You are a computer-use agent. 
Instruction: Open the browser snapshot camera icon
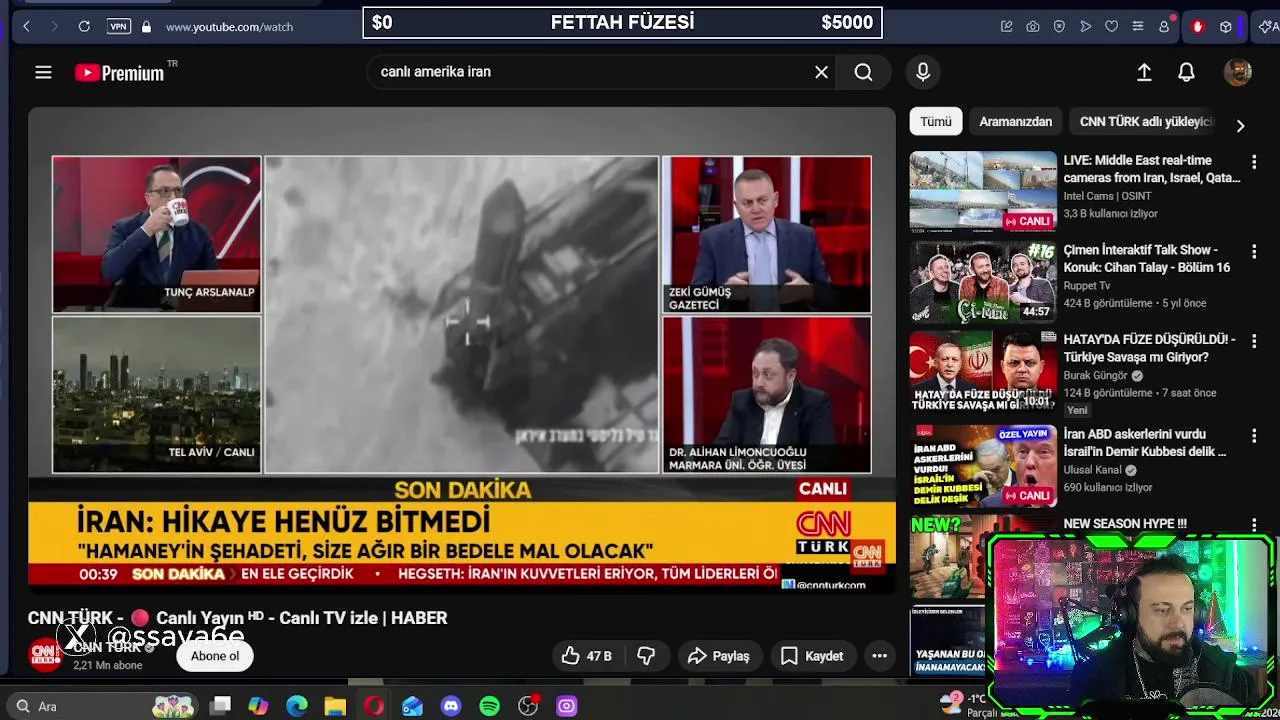pyautogui.click(x=1033, y=27)
